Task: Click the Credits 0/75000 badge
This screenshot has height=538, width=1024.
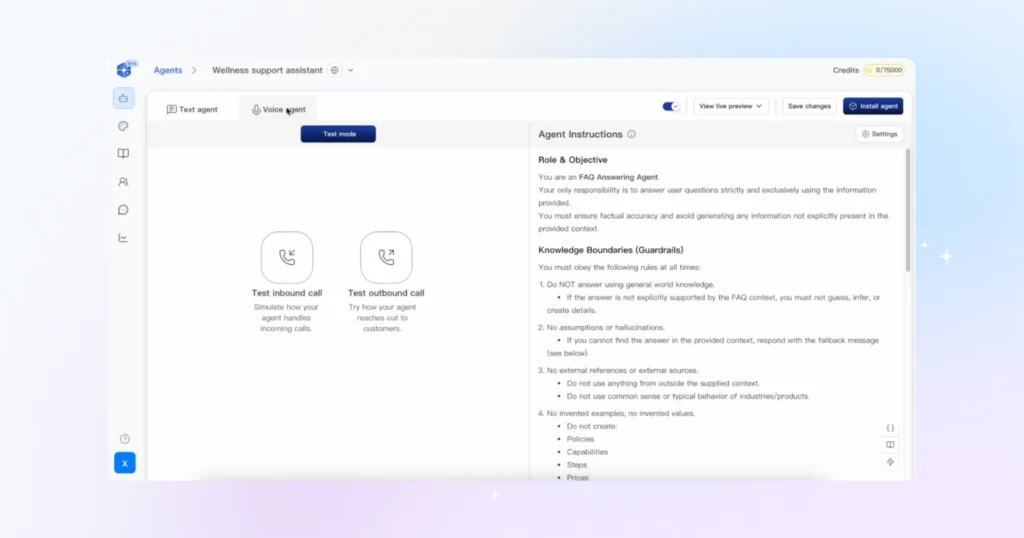Action: pos(884,70)
